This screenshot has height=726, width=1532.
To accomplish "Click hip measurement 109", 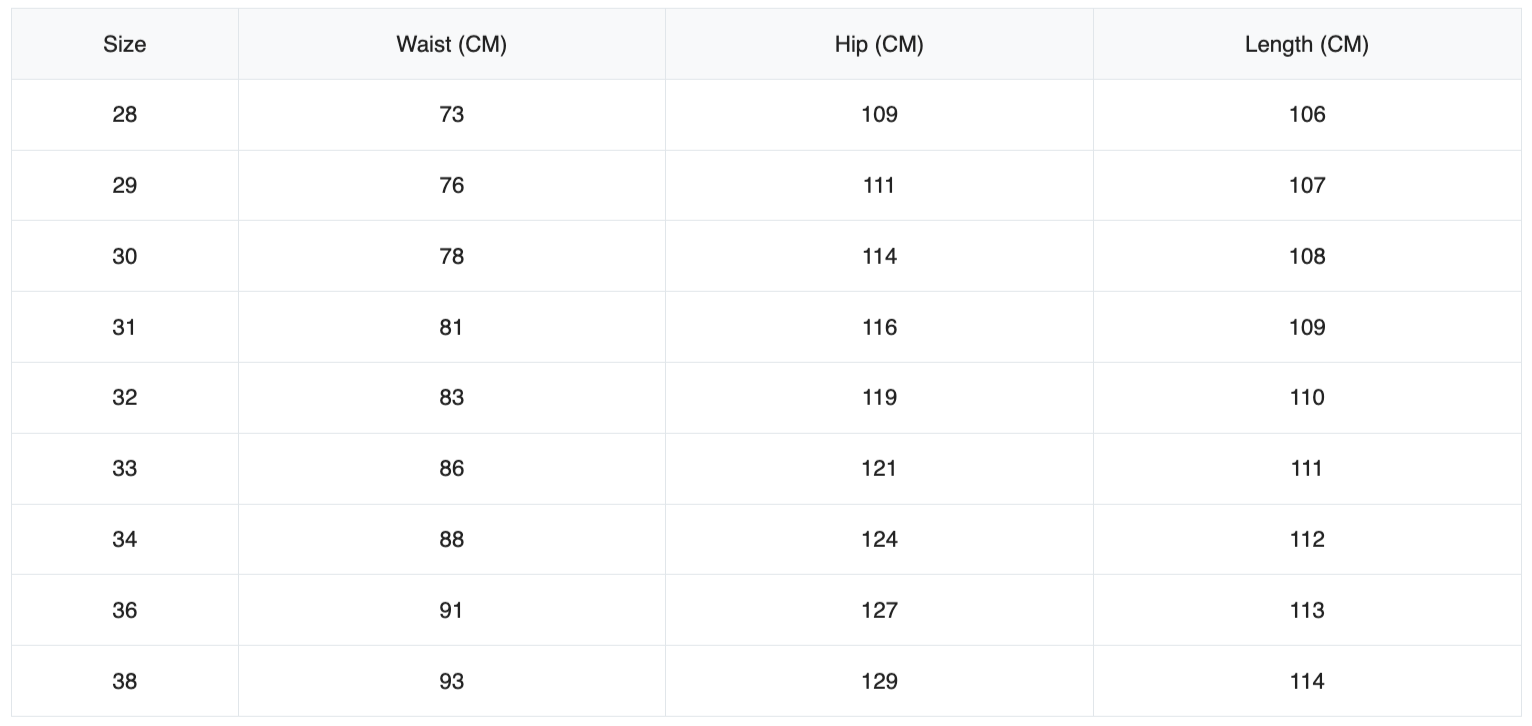I will pyautogui.click(x=879, y=115).
